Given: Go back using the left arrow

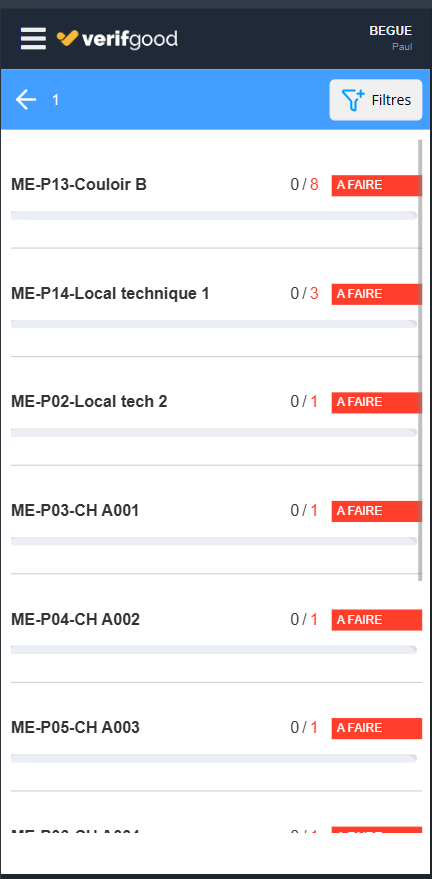Looking at the screenshot, I should pyautogui.click(x=26, y=100).
